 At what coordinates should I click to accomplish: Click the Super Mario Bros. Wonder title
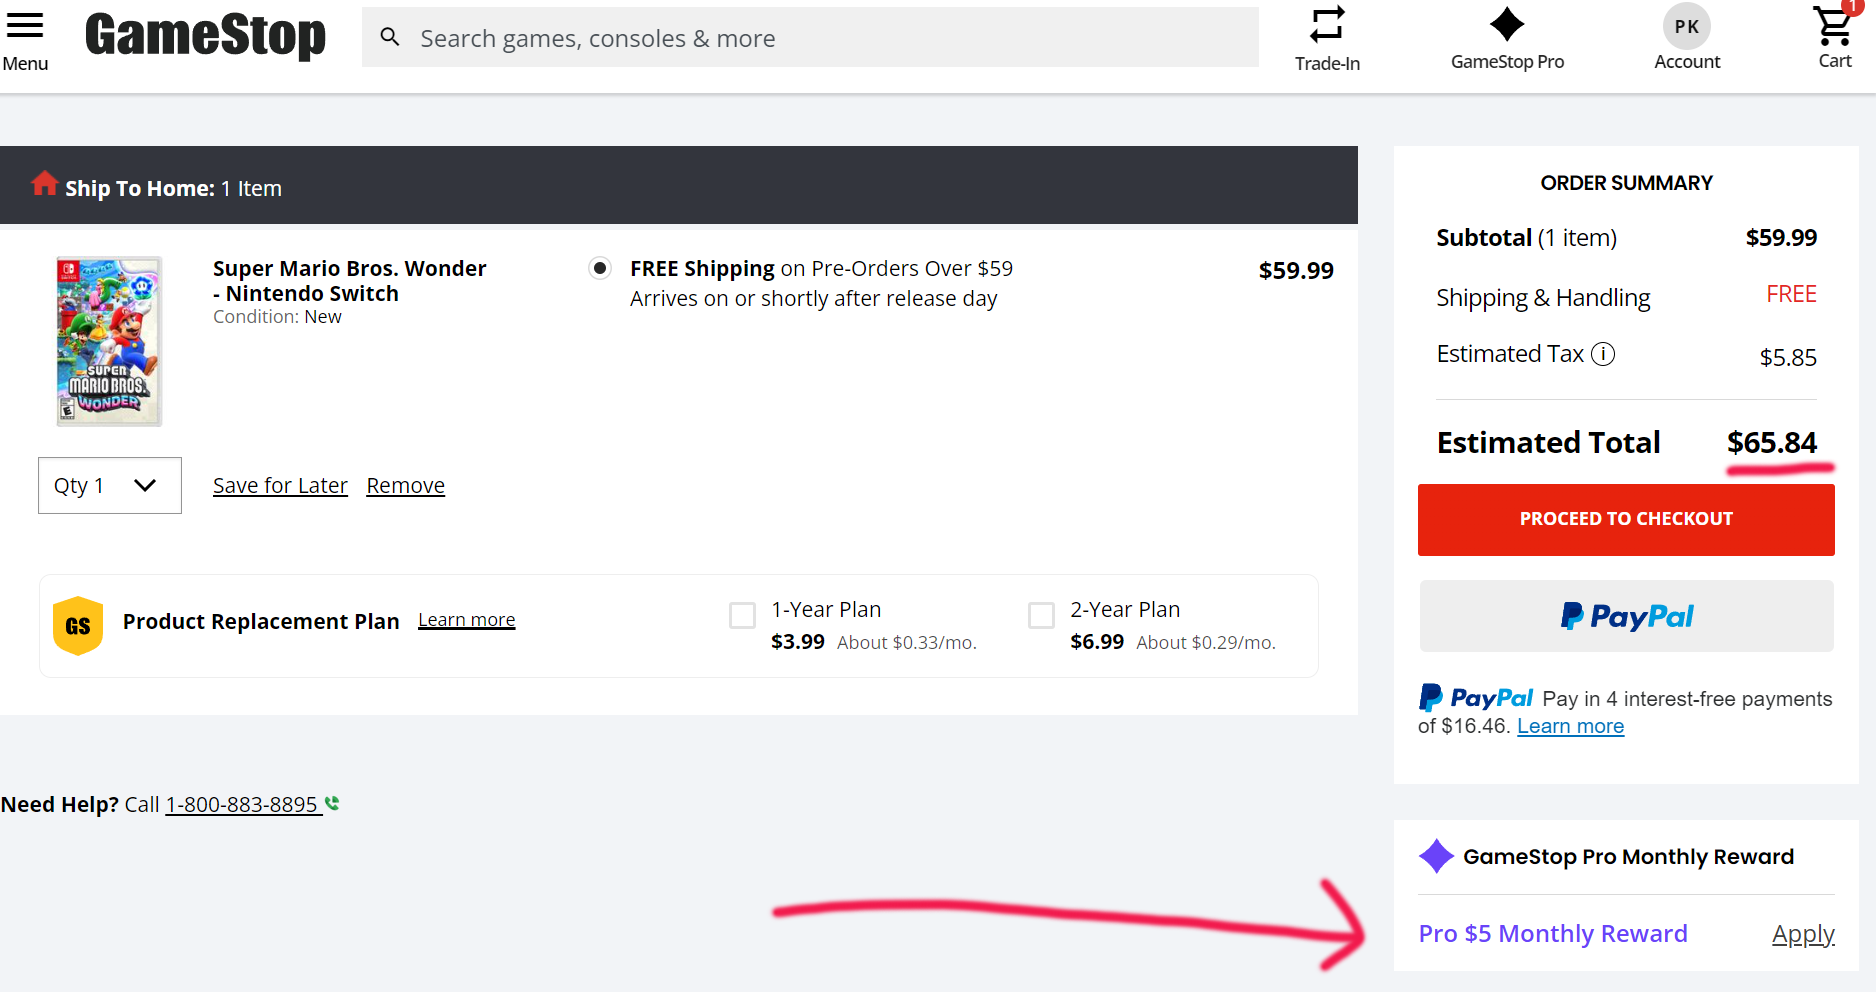pos(349,281)
